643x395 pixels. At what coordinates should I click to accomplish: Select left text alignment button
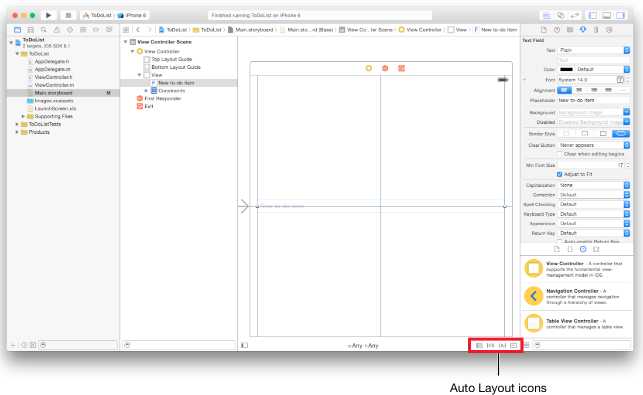click(x=564, y=90)
